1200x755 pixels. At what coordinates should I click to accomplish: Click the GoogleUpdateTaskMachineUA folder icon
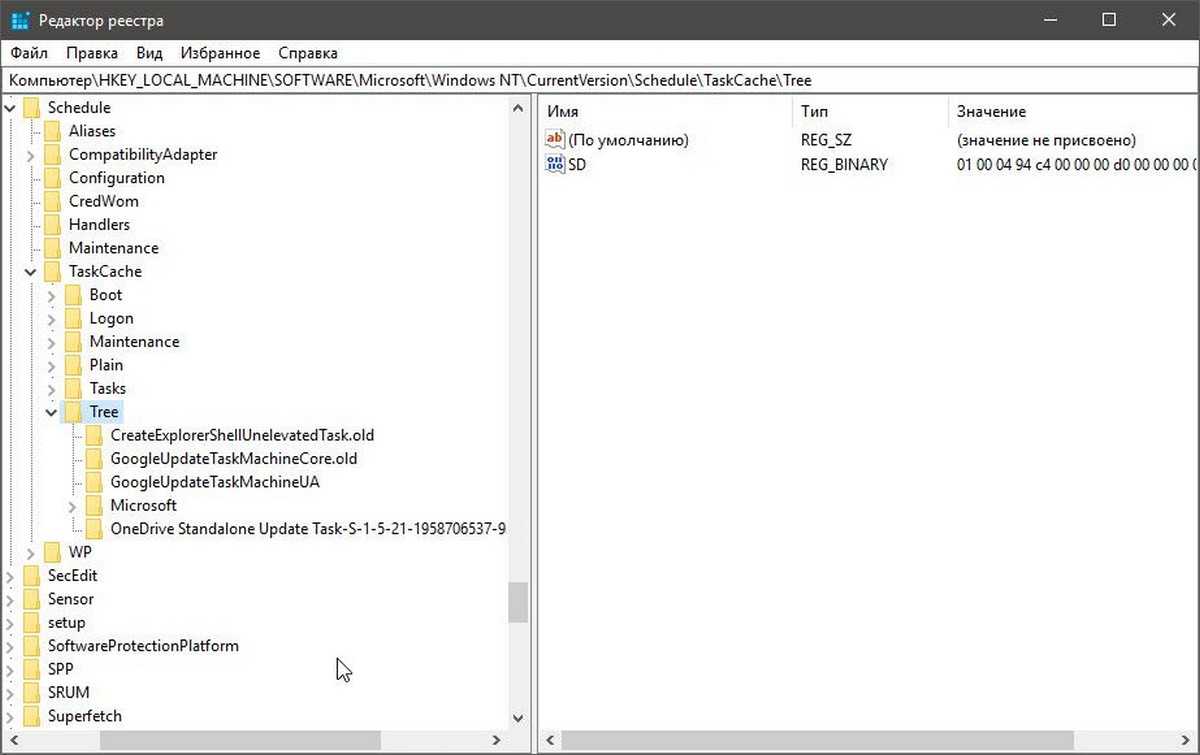point(94,482)
